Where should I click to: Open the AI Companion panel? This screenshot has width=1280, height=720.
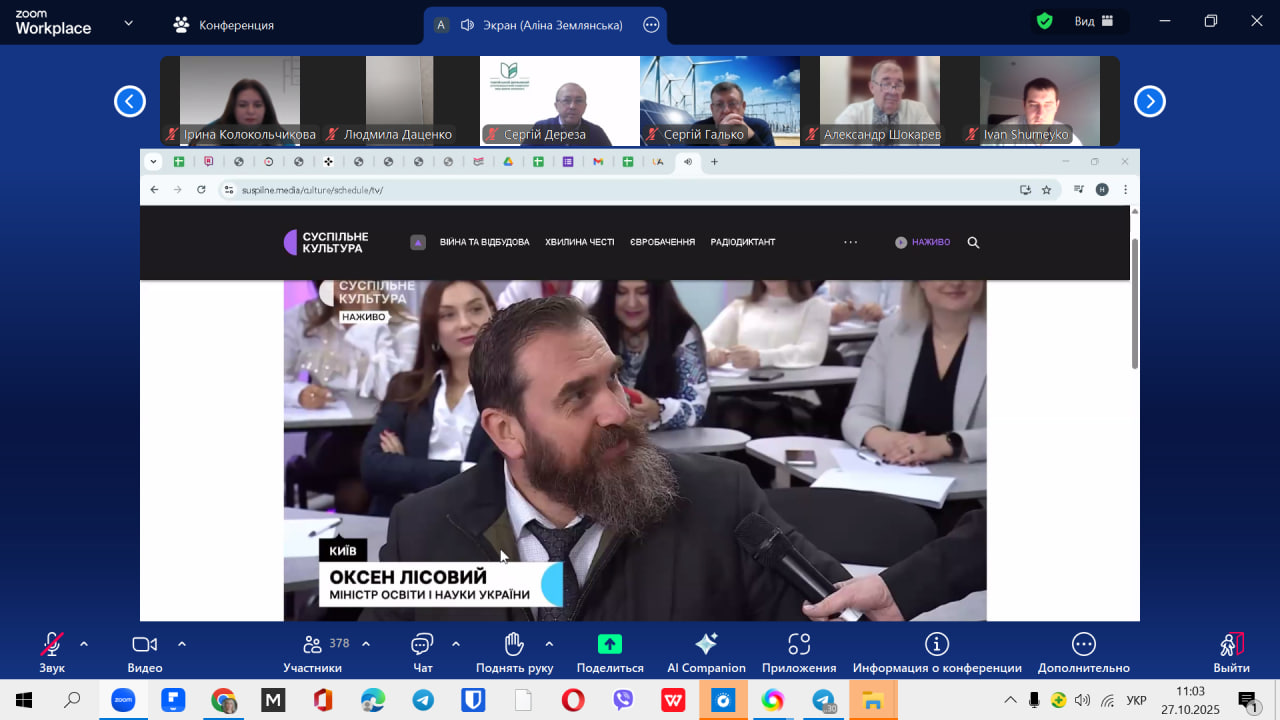pos(706,645)
